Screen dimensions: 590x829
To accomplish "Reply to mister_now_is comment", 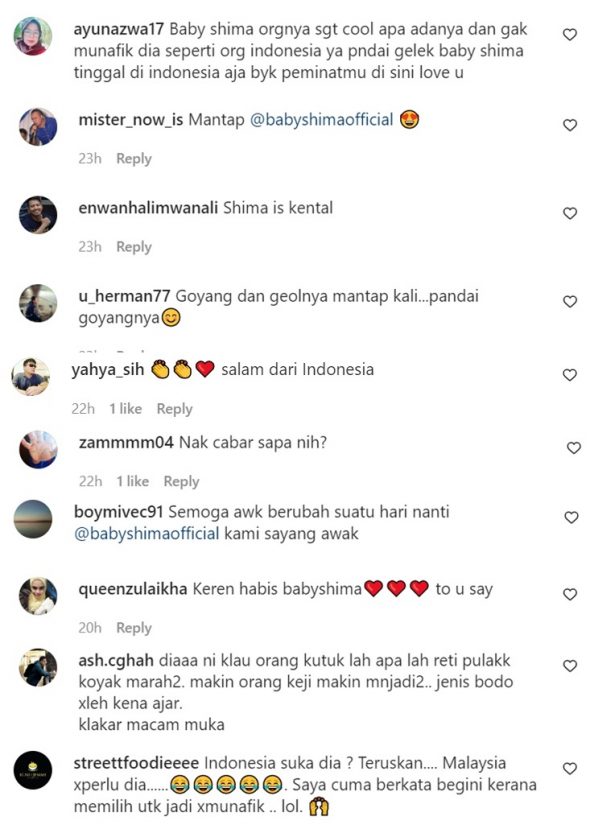I will (134, 159).
